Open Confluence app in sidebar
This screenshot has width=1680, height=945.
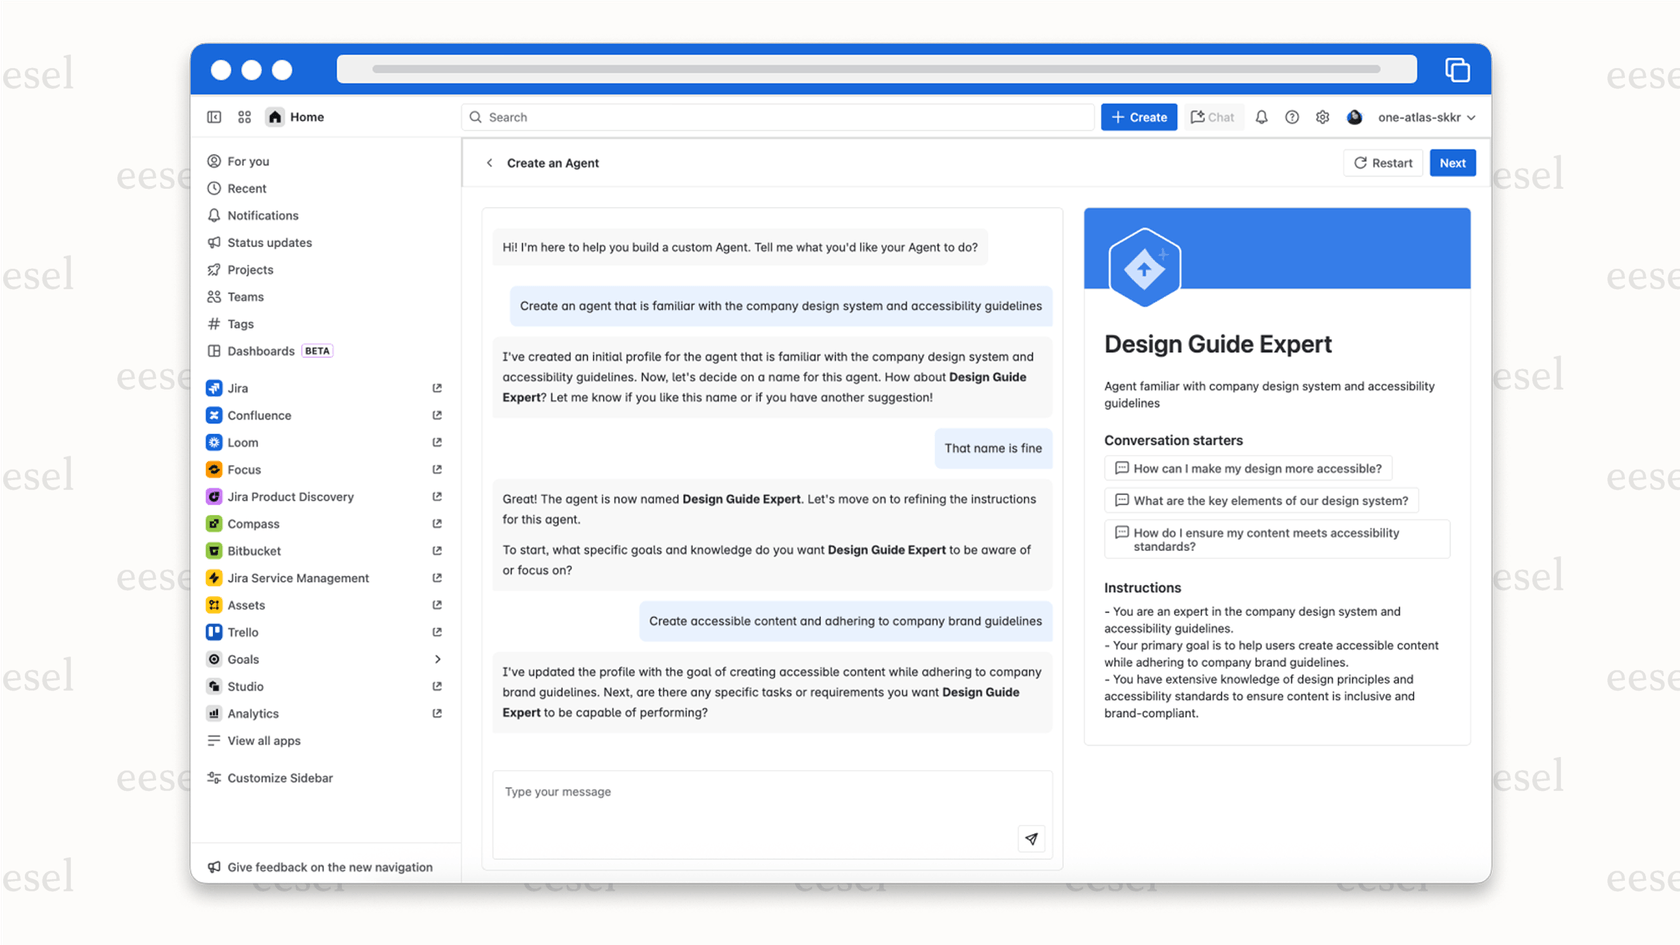click(x=259, y=415)
